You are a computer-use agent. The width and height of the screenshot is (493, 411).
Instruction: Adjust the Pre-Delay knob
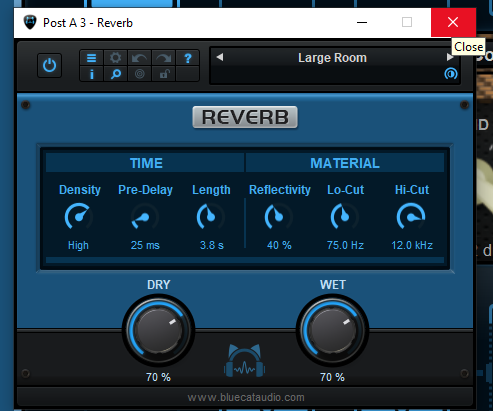pos(145,217)
